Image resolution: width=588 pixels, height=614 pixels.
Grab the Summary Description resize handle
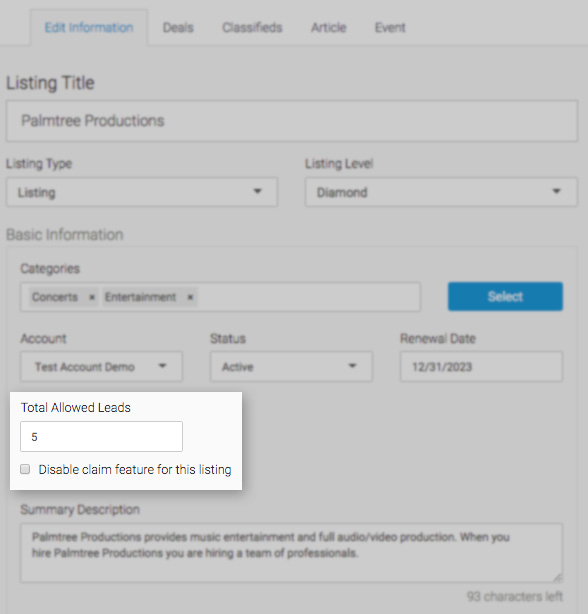pos(558,578)
